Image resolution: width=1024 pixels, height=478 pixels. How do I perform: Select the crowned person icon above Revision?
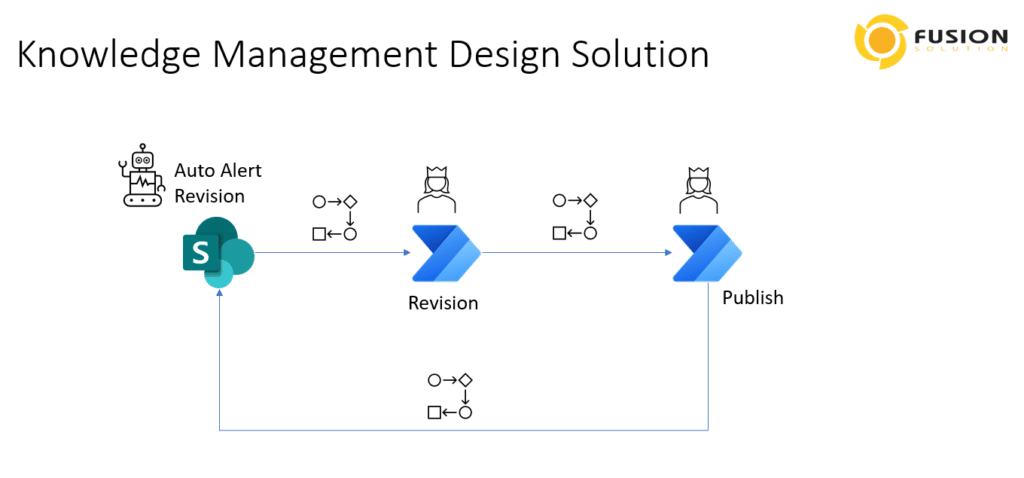[x=436, y=190]
